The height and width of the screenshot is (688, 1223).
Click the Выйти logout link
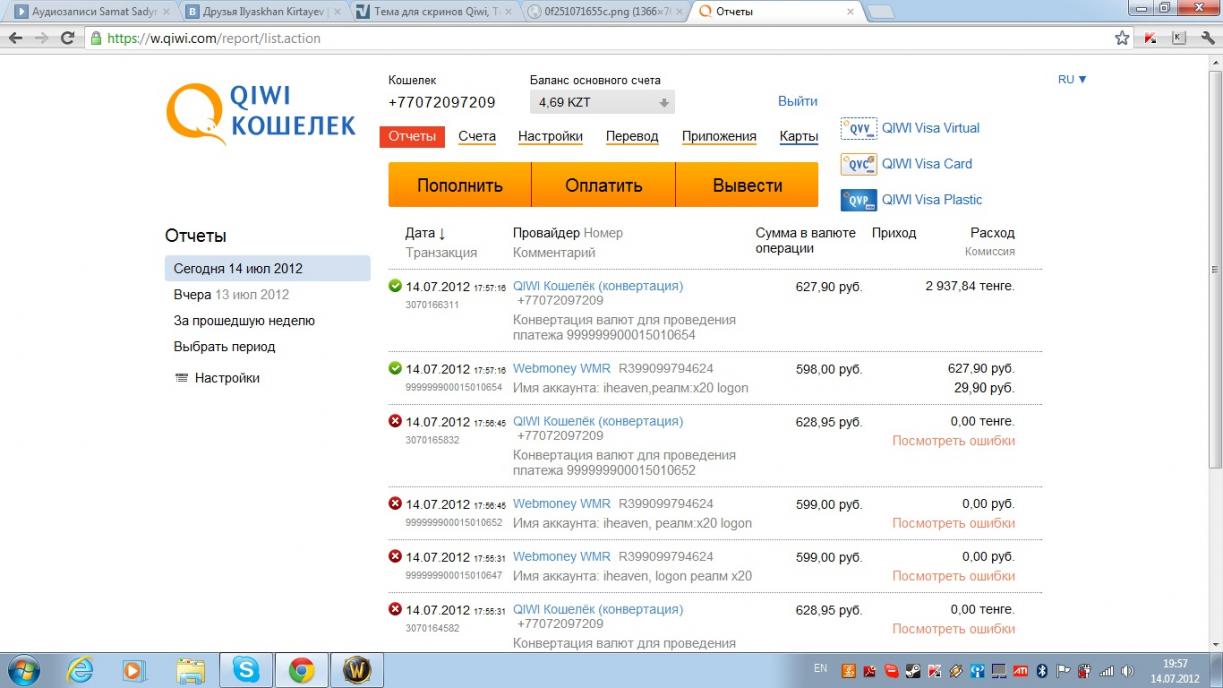797,101
